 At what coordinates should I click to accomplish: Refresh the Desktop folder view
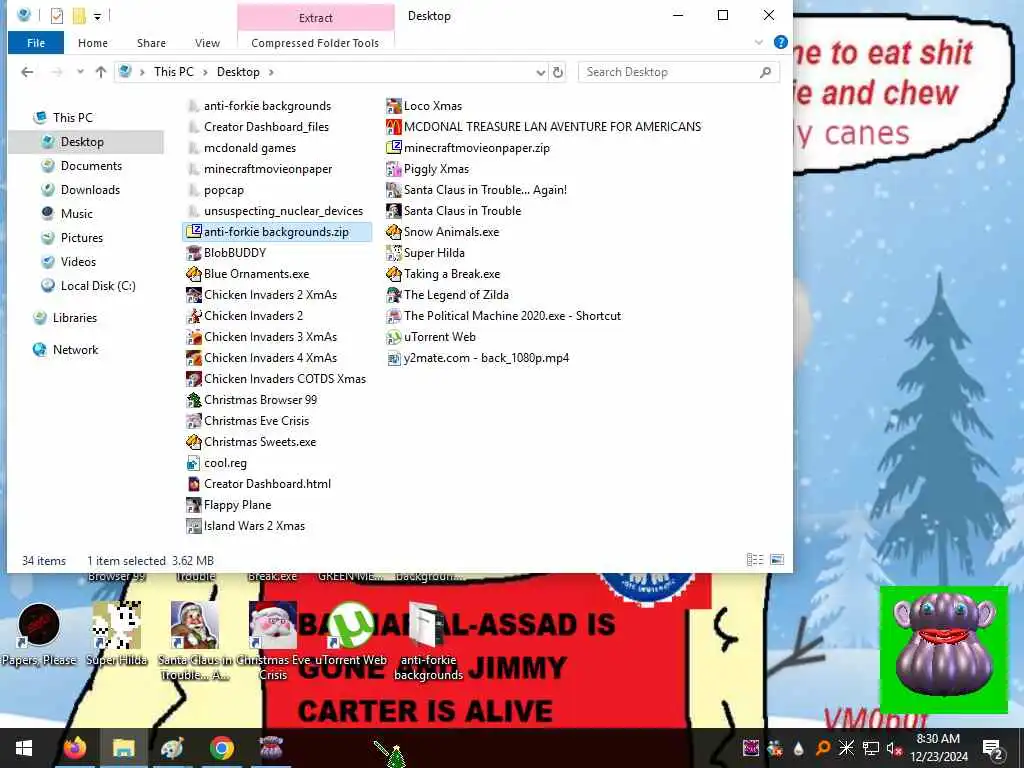[x=558, y=72]
